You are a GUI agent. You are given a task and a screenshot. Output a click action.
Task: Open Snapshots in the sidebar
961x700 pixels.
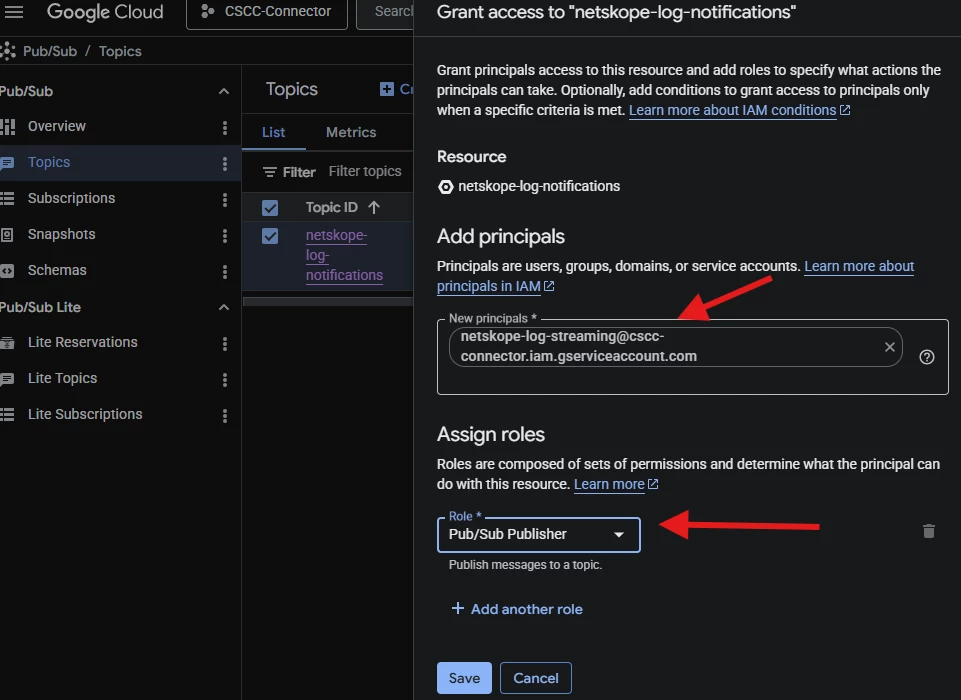point(61,234)
